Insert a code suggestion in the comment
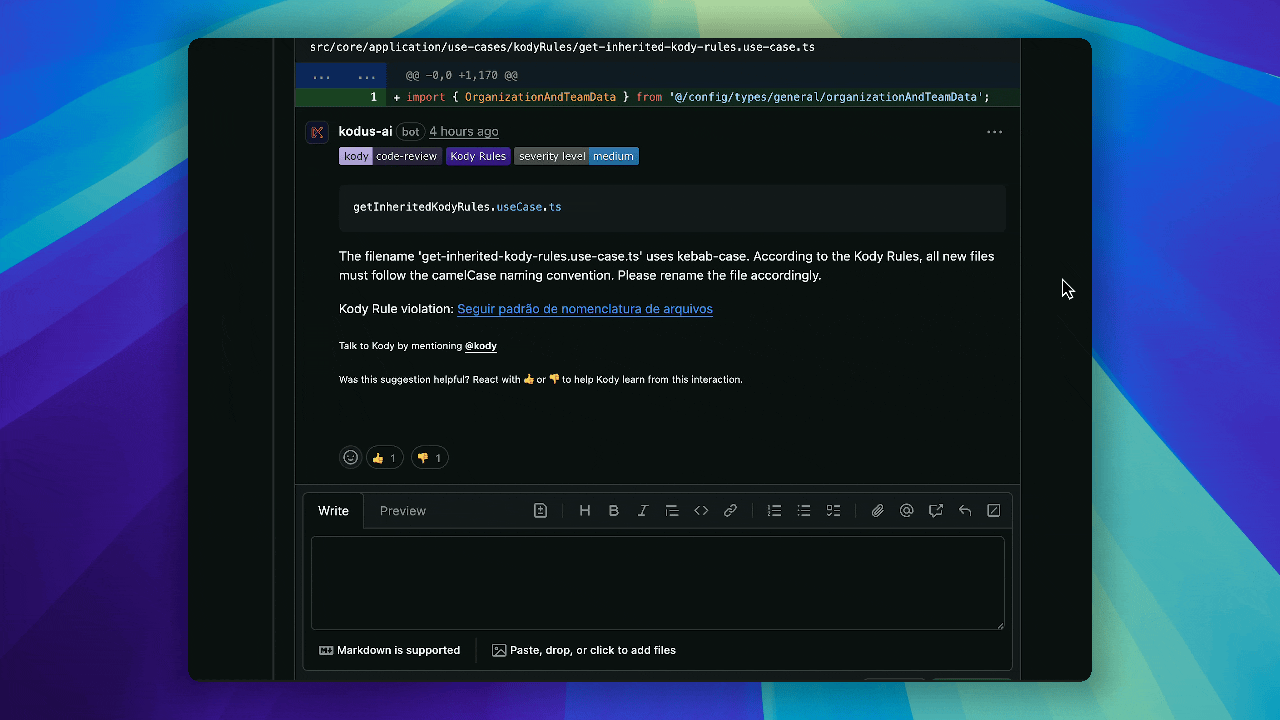This screenshot has width=1280, height=720. click(540, 511)
